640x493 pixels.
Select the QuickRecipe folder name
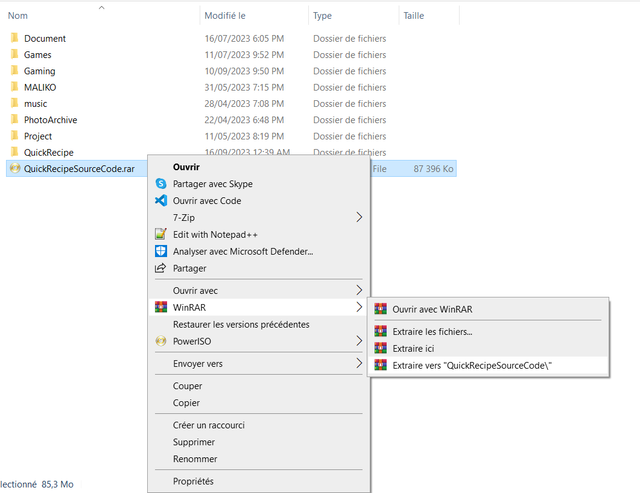pyautogui.click(x=48, y=152)
